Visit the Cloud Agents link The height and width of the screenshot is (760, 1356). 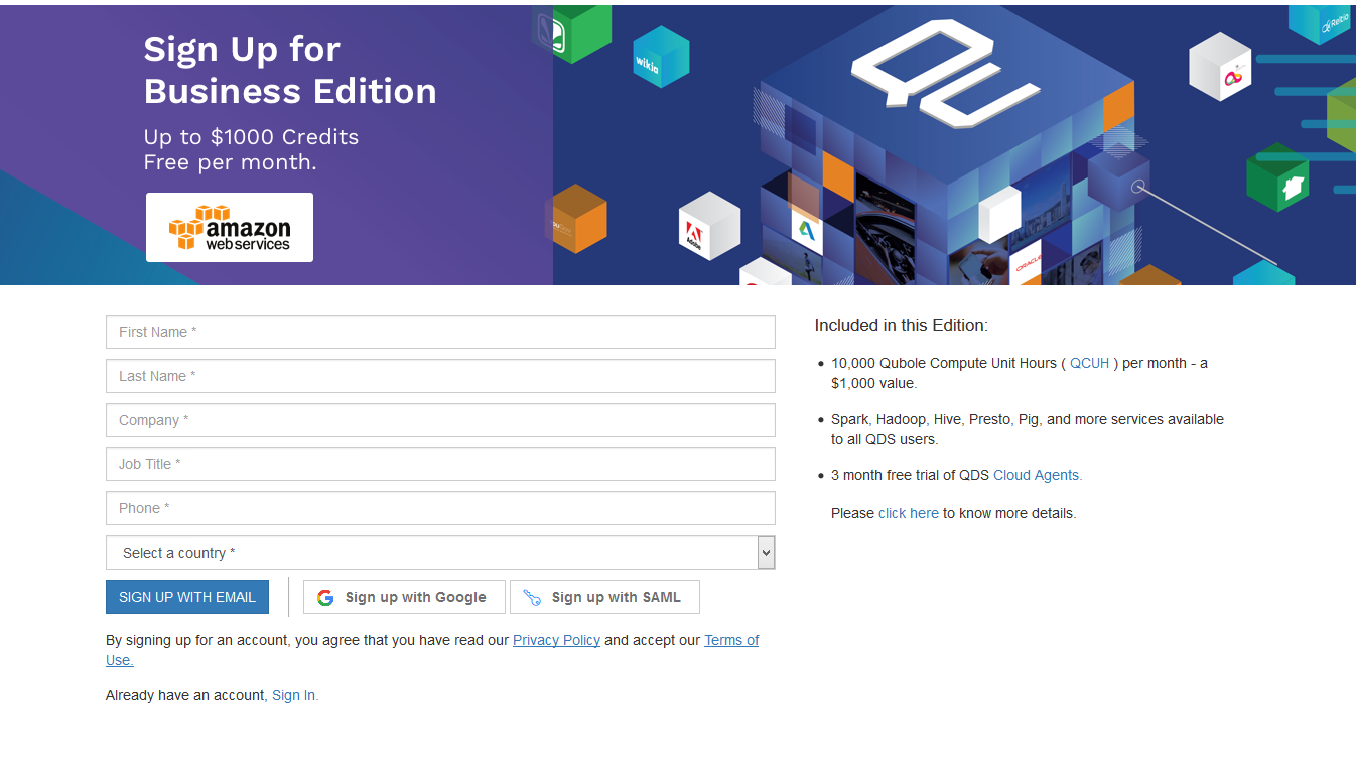(1037, 475)
